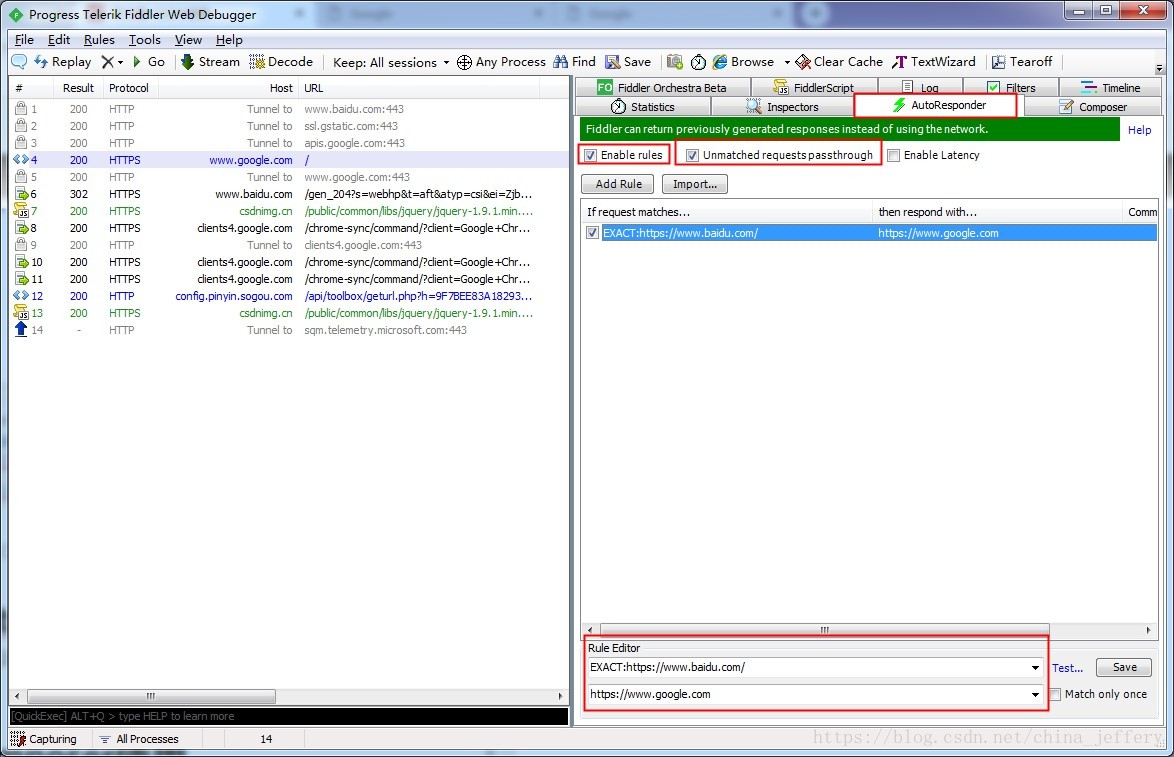Open the Keep: All sessions dropdown

point(391,62)
